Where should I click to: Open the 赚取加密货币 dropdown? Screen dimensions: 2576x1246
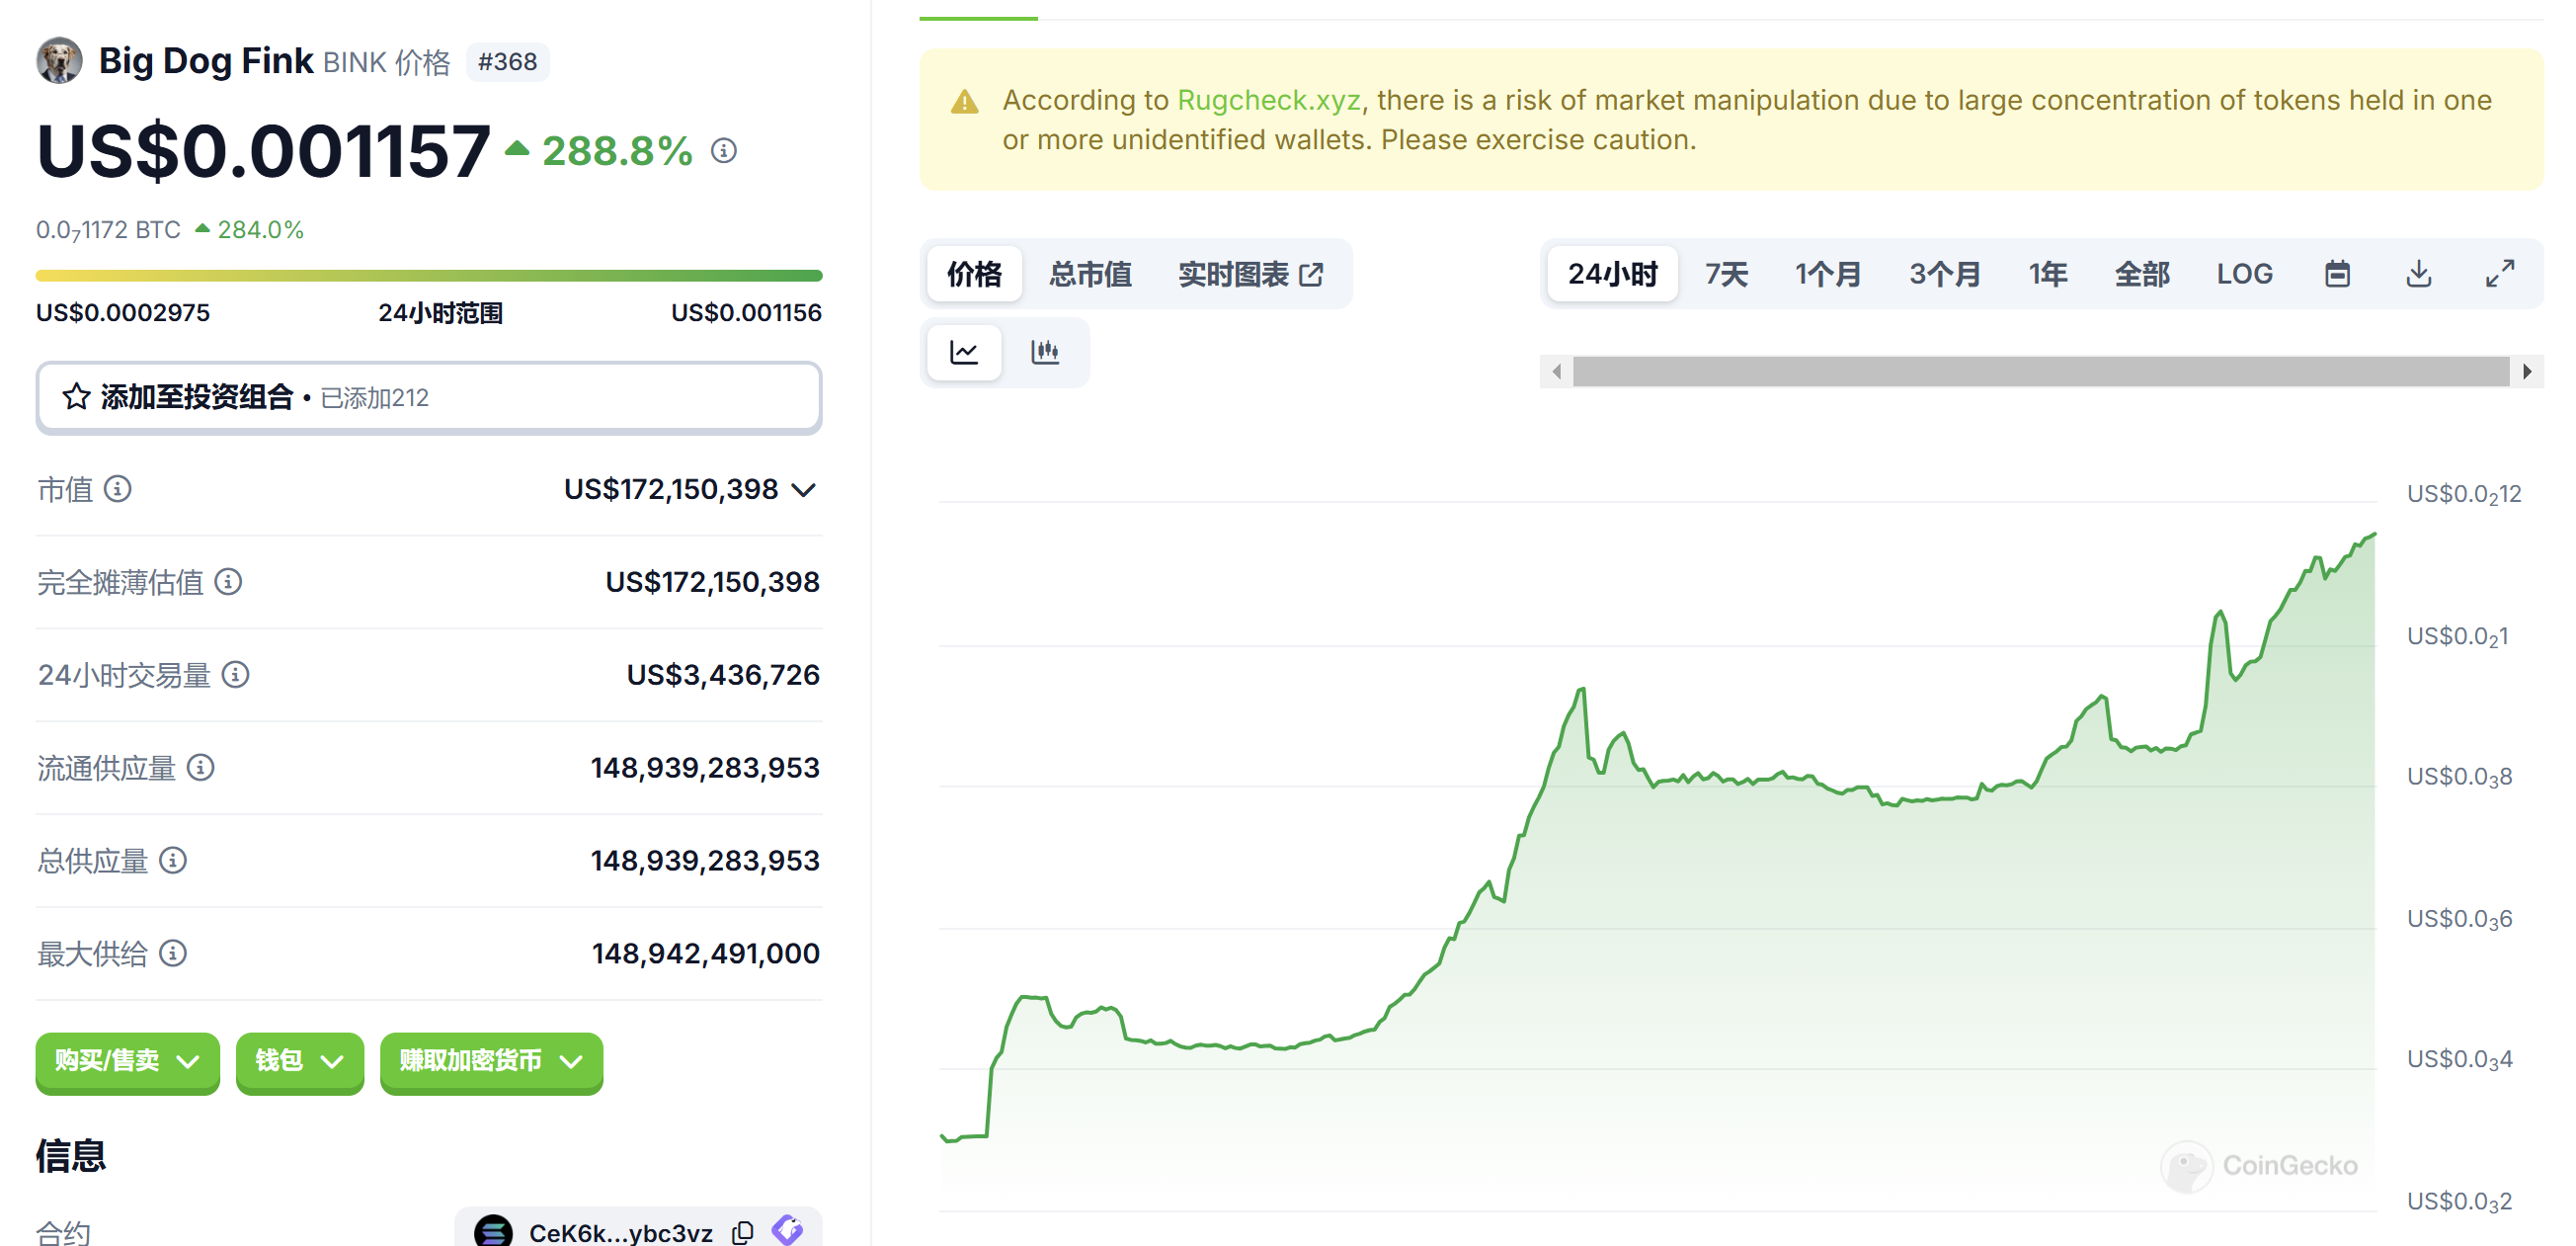pyautogui.click(x=491, y=1061)
